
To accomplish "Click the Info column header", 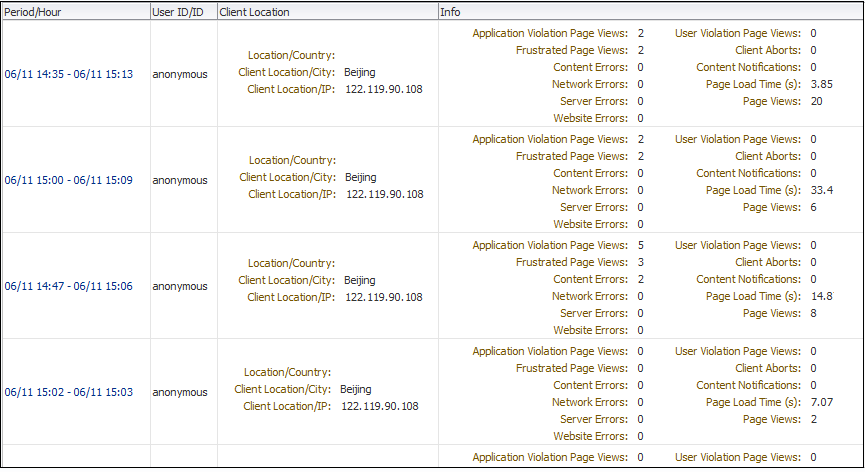I will point(650,12).
